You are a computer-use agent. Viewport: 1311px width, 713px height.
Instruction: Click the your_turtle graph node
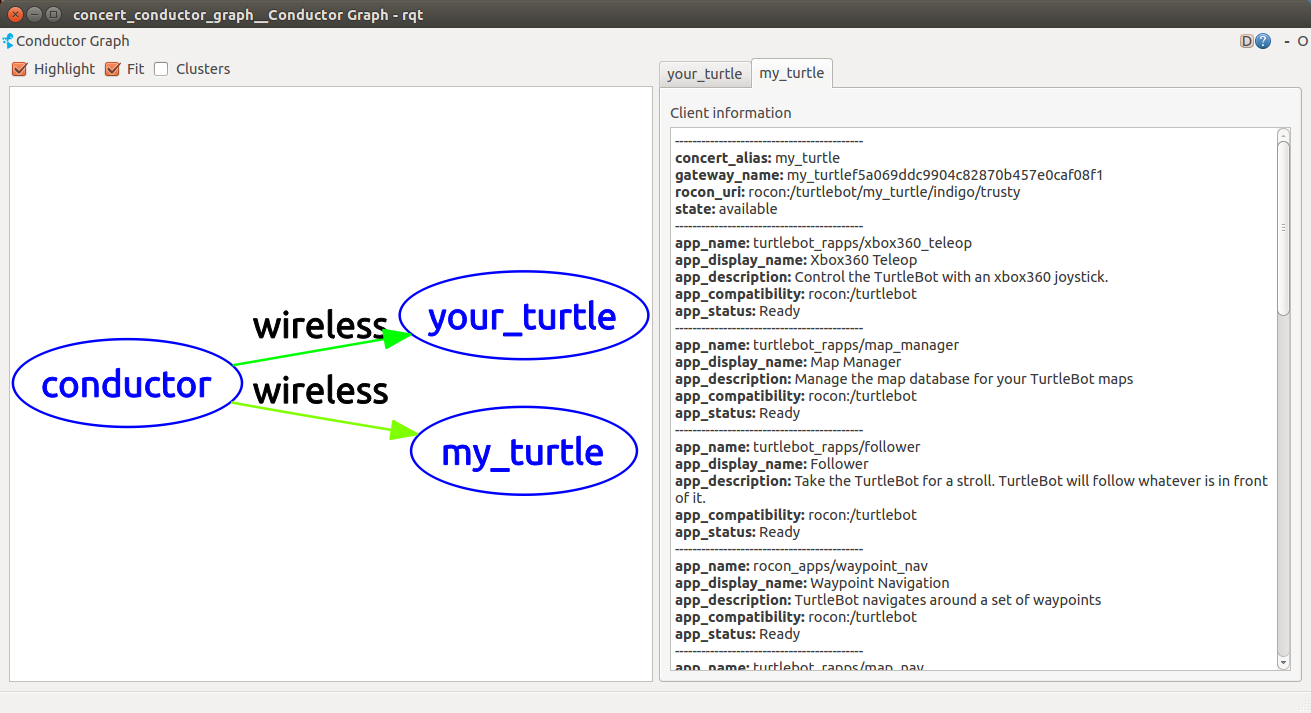coord(523,317)
